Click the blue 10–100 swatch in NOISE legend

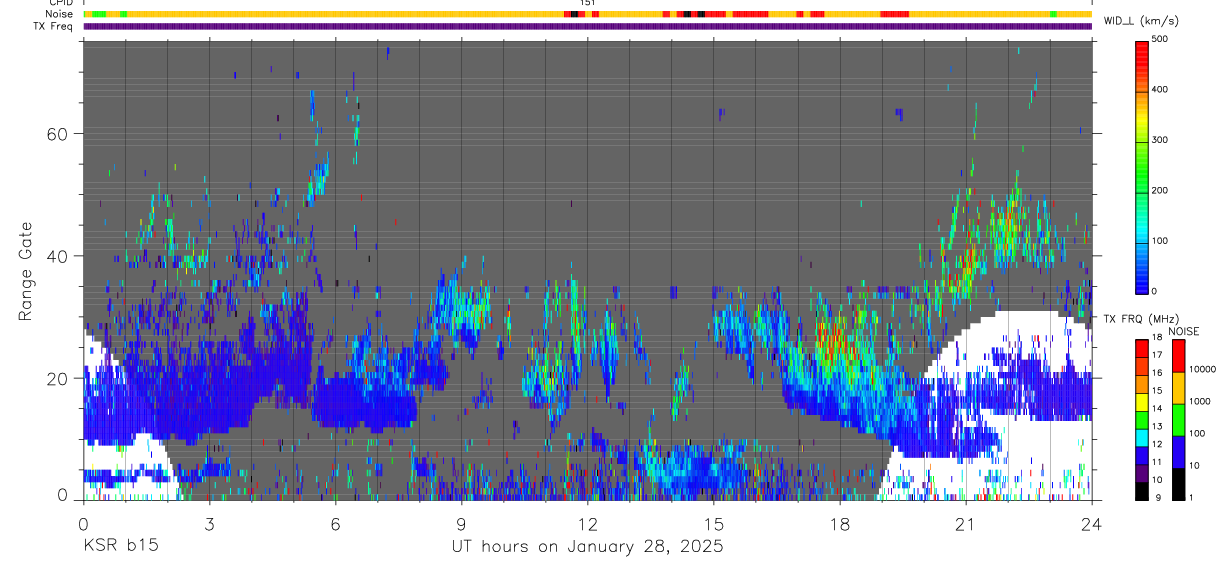1179,452
